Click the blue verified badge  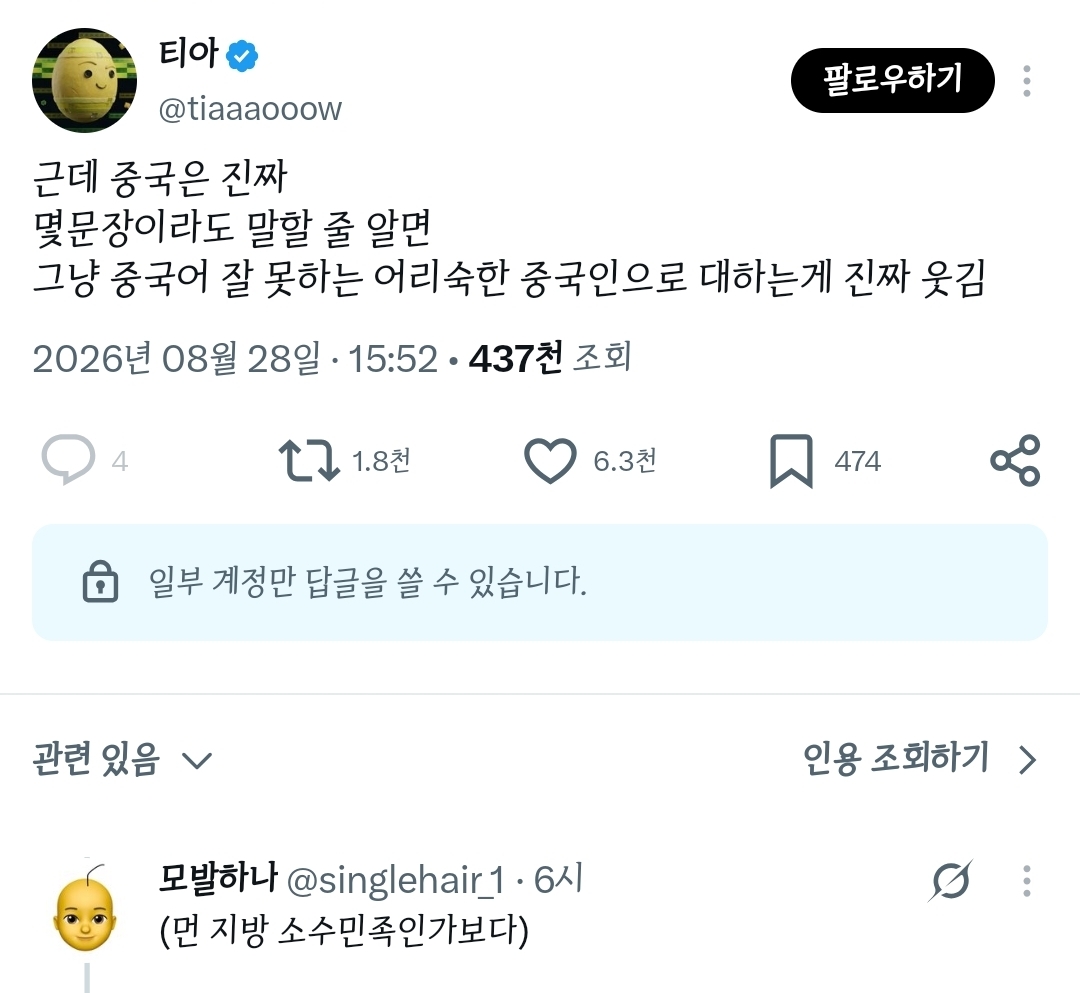pos(242,55)
